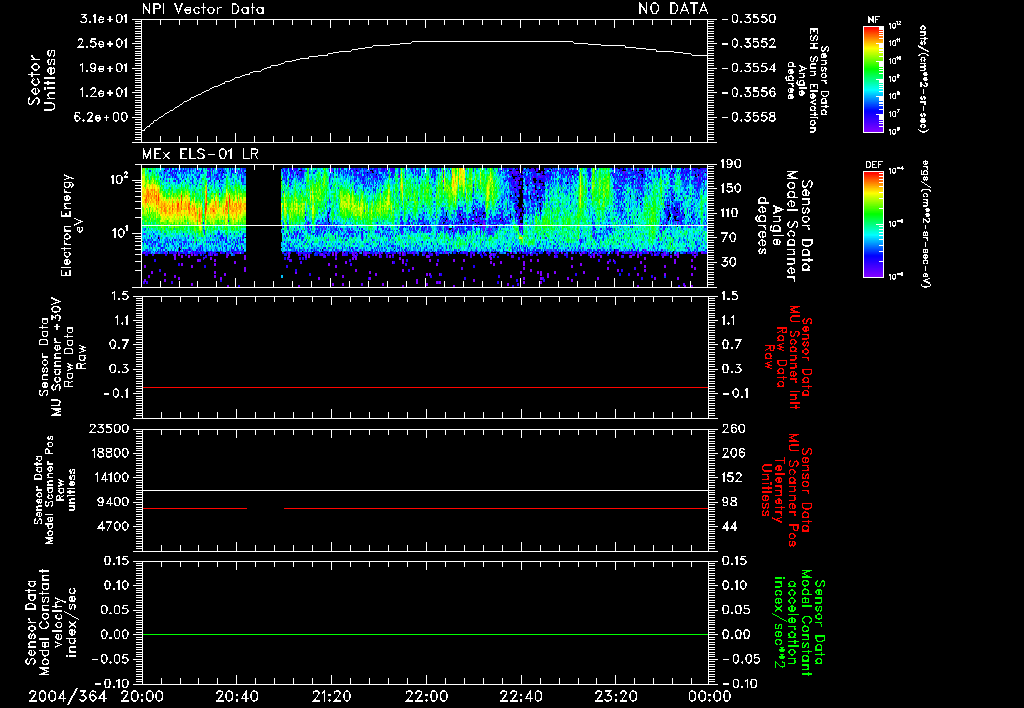Click the DEF color scale bar
Image resolution: width=1024 pixels, height=708 pixels.
tap(873, 224)
